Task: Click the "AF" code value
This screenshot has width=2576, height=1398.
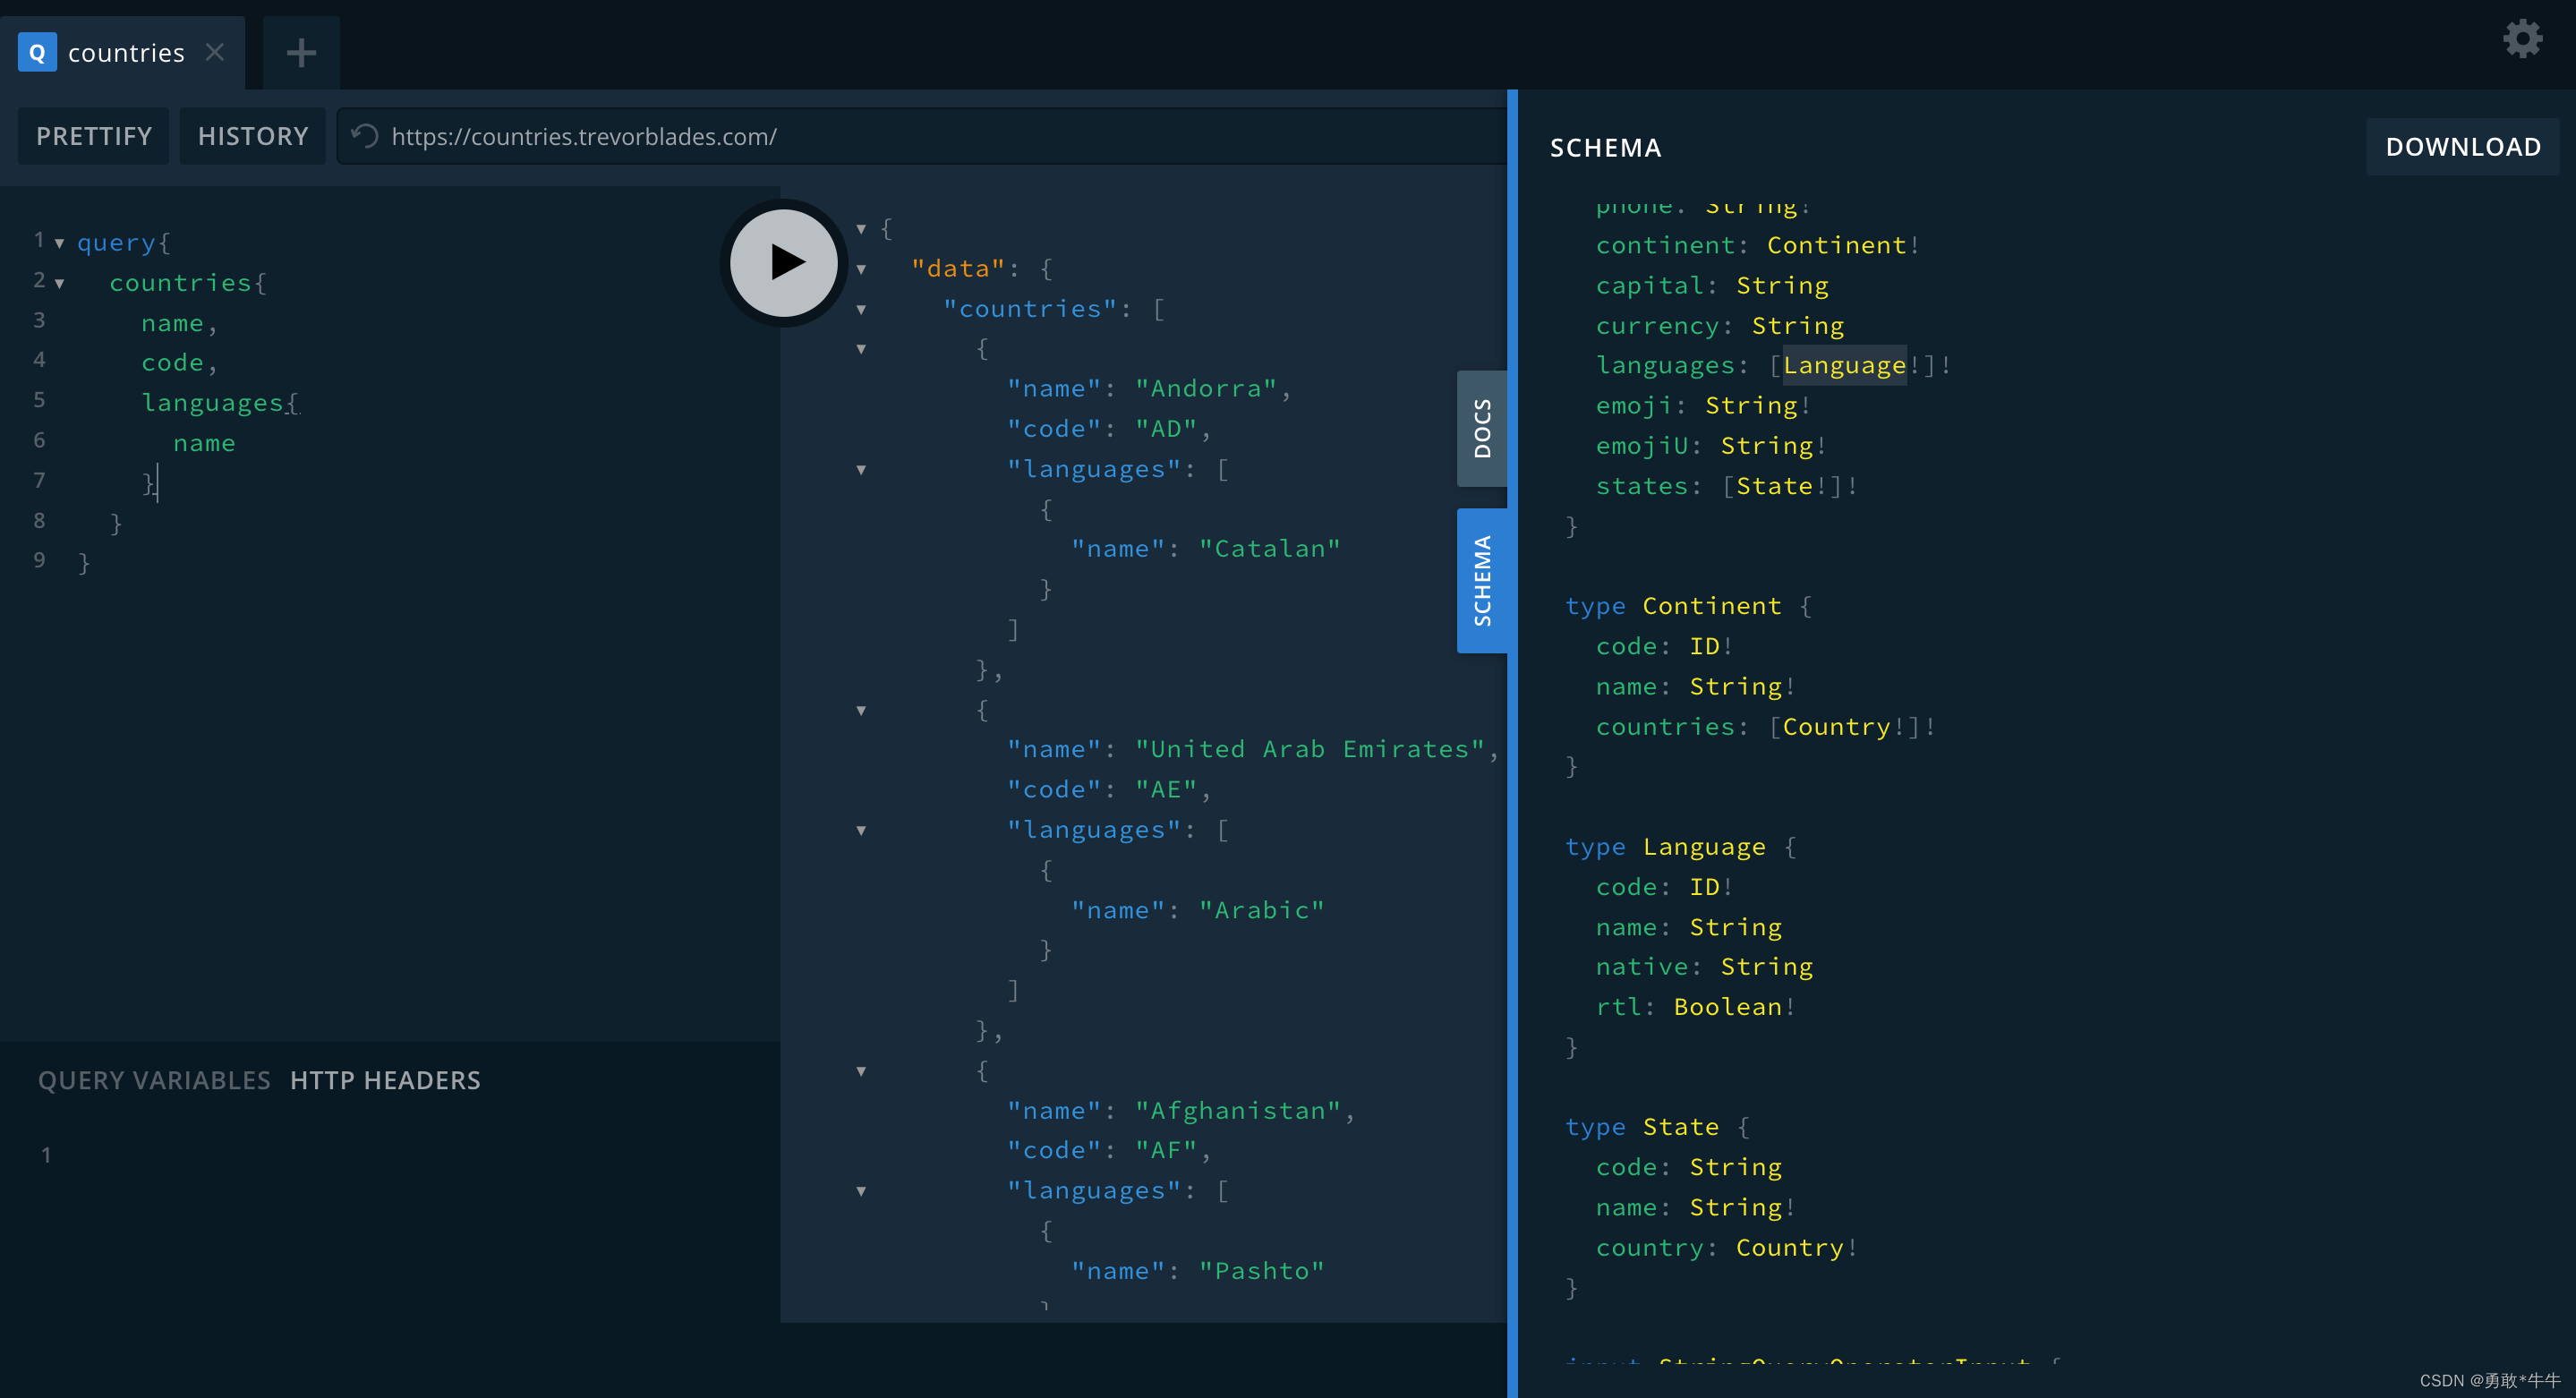Action: (1166, 1151)
